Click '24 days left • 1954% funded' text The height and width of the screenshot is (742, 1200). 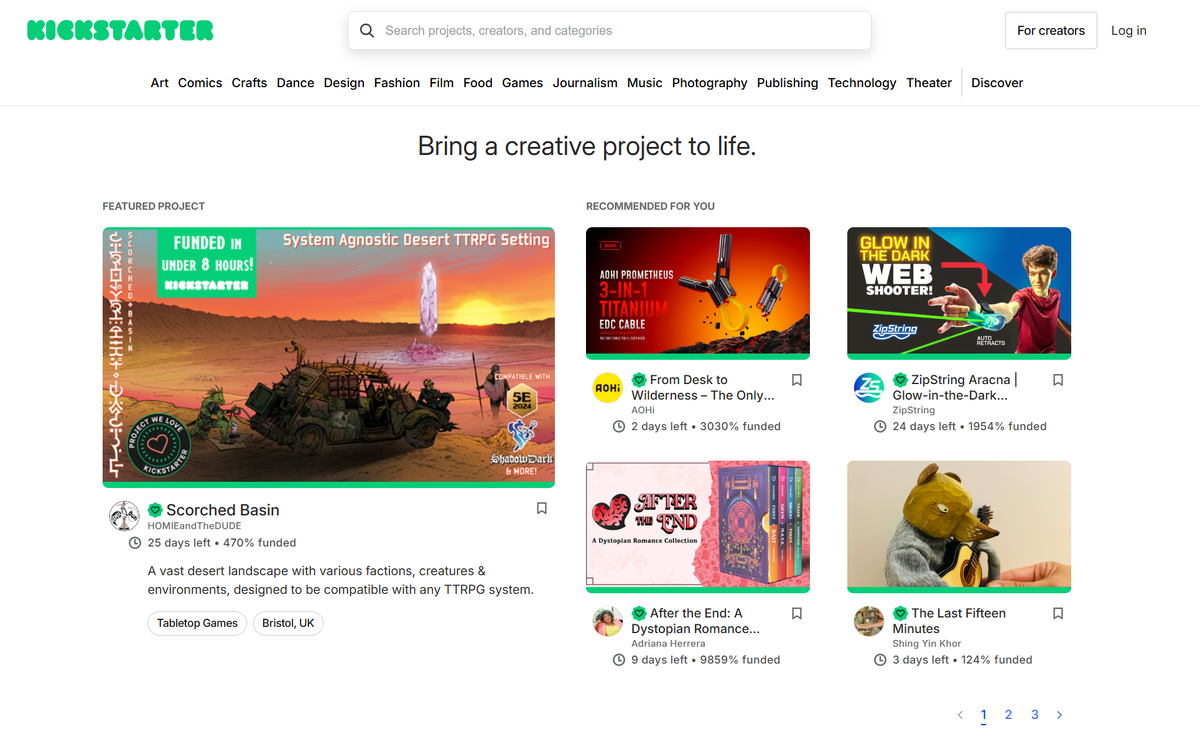970,426
